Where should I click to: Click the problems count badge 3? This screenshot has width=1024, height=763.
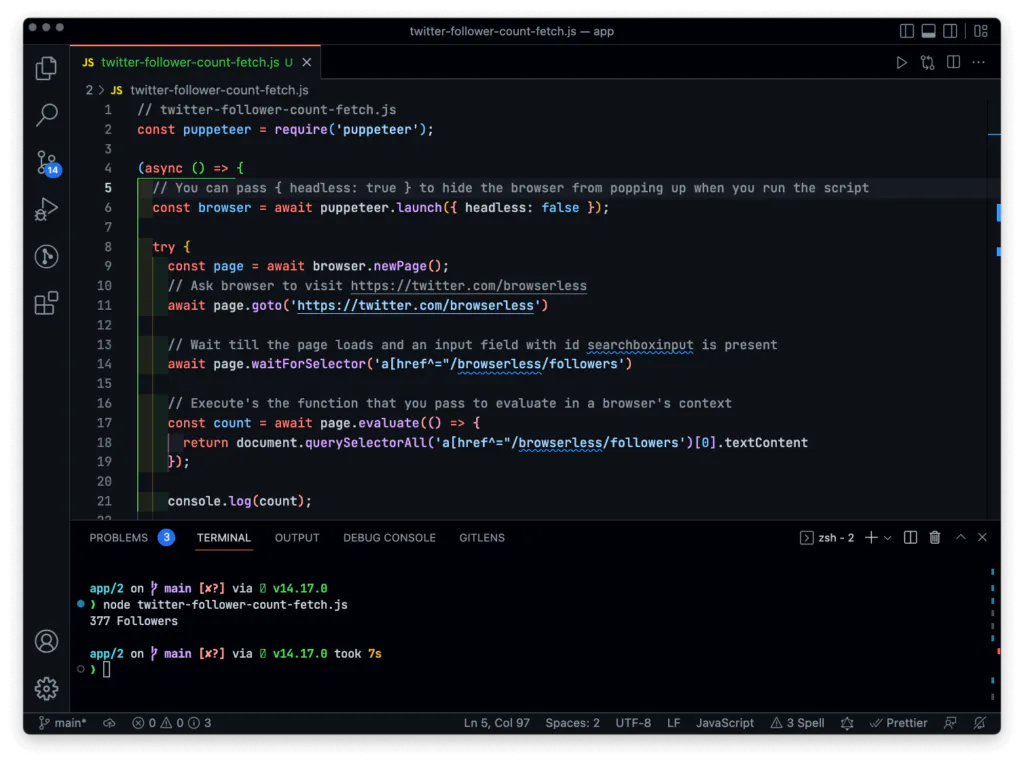pos(167,537)
